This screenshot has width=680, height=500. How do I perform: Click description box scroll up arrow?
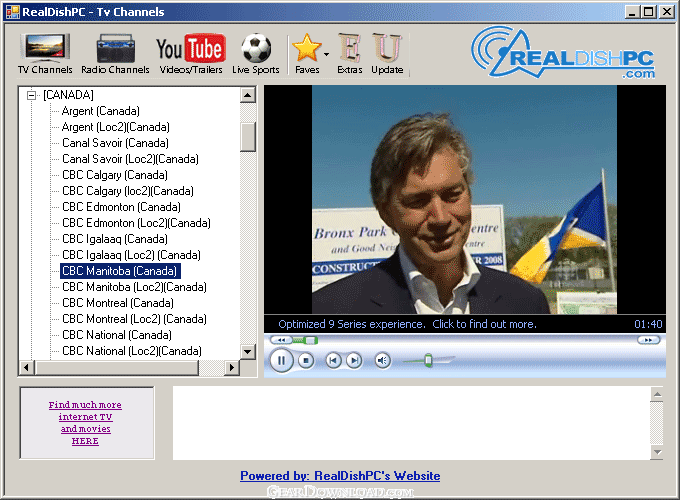point(657,394)
